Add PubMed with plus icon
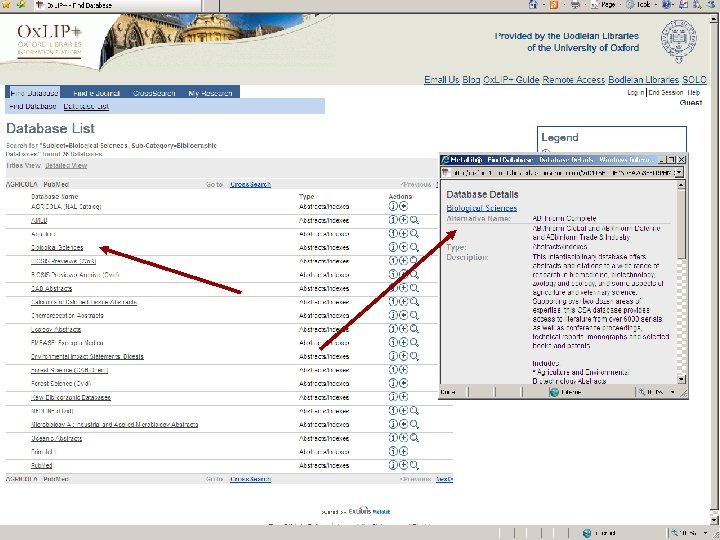The height and width of the screenshot is (540, 720). point(403,465)
